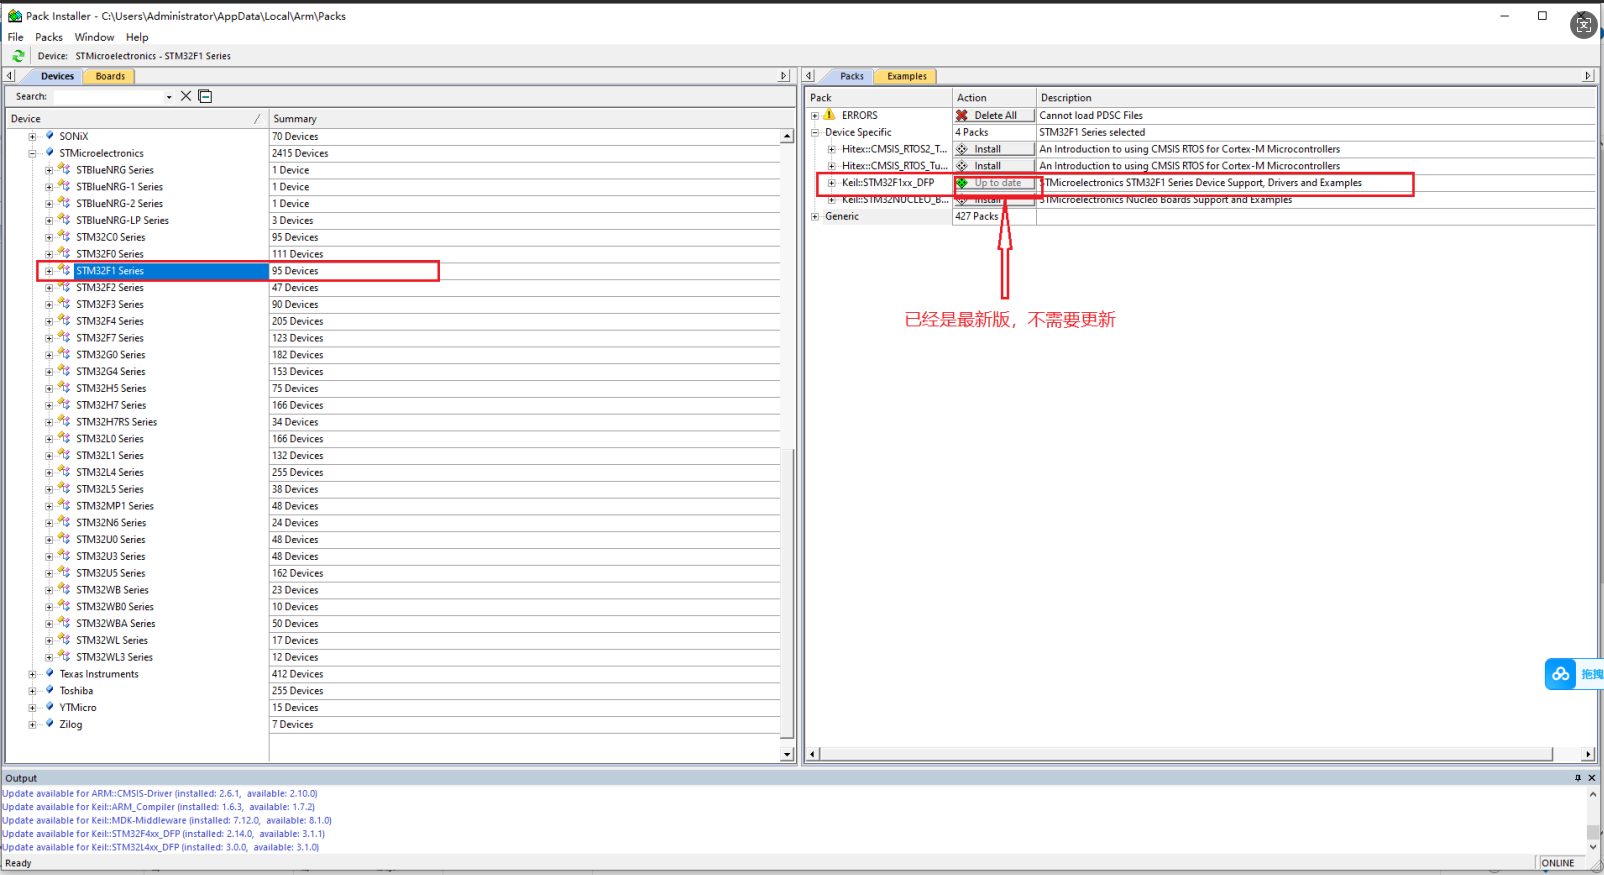
Task: Click the Output panel scroll-up arrow
Action: point(1592,794)
